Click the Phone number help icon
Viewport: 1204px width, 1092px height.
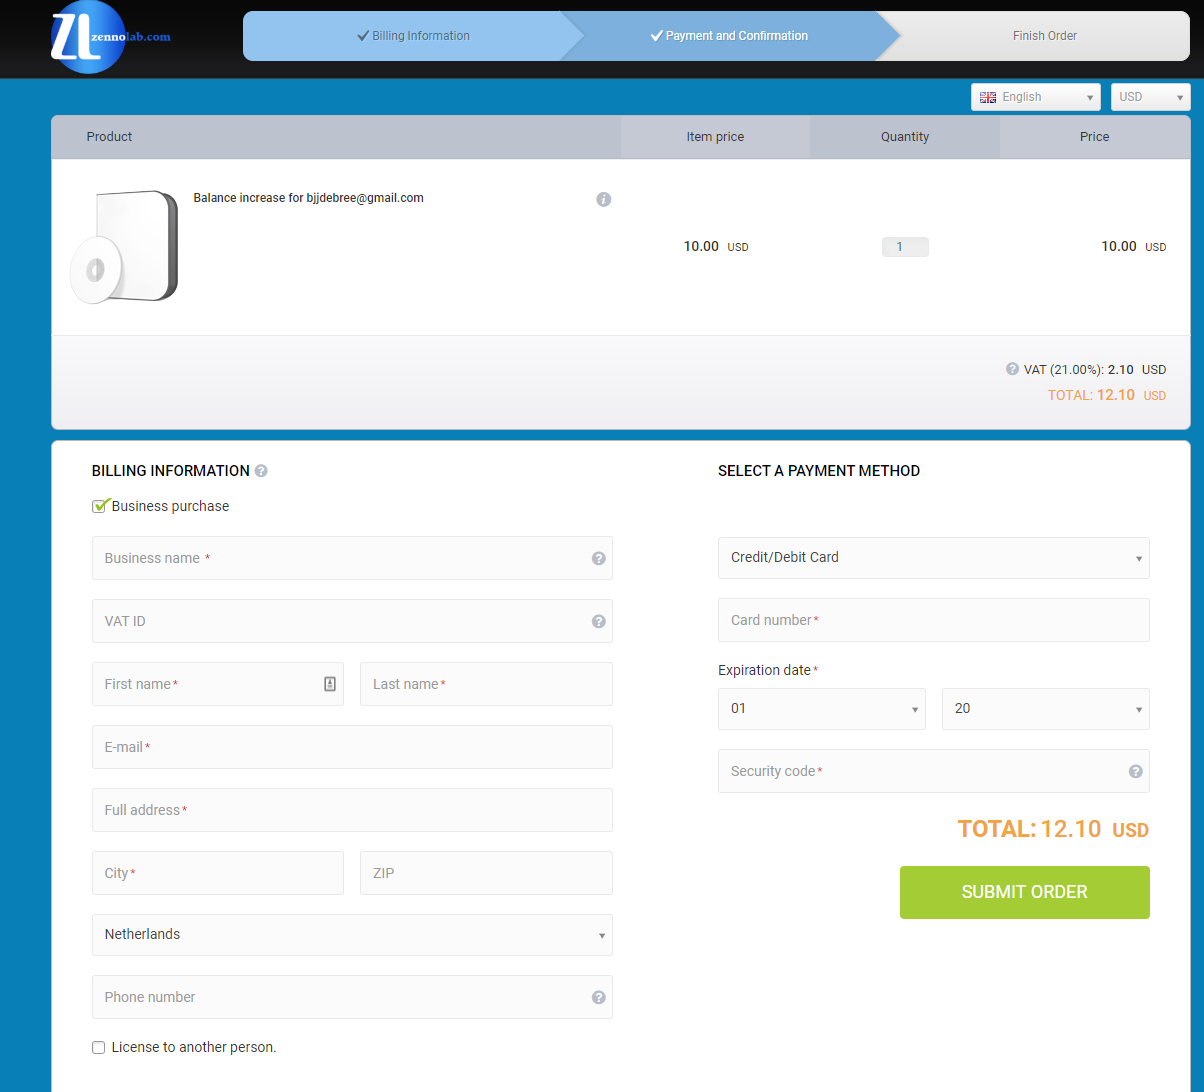(x=599, y=997)
